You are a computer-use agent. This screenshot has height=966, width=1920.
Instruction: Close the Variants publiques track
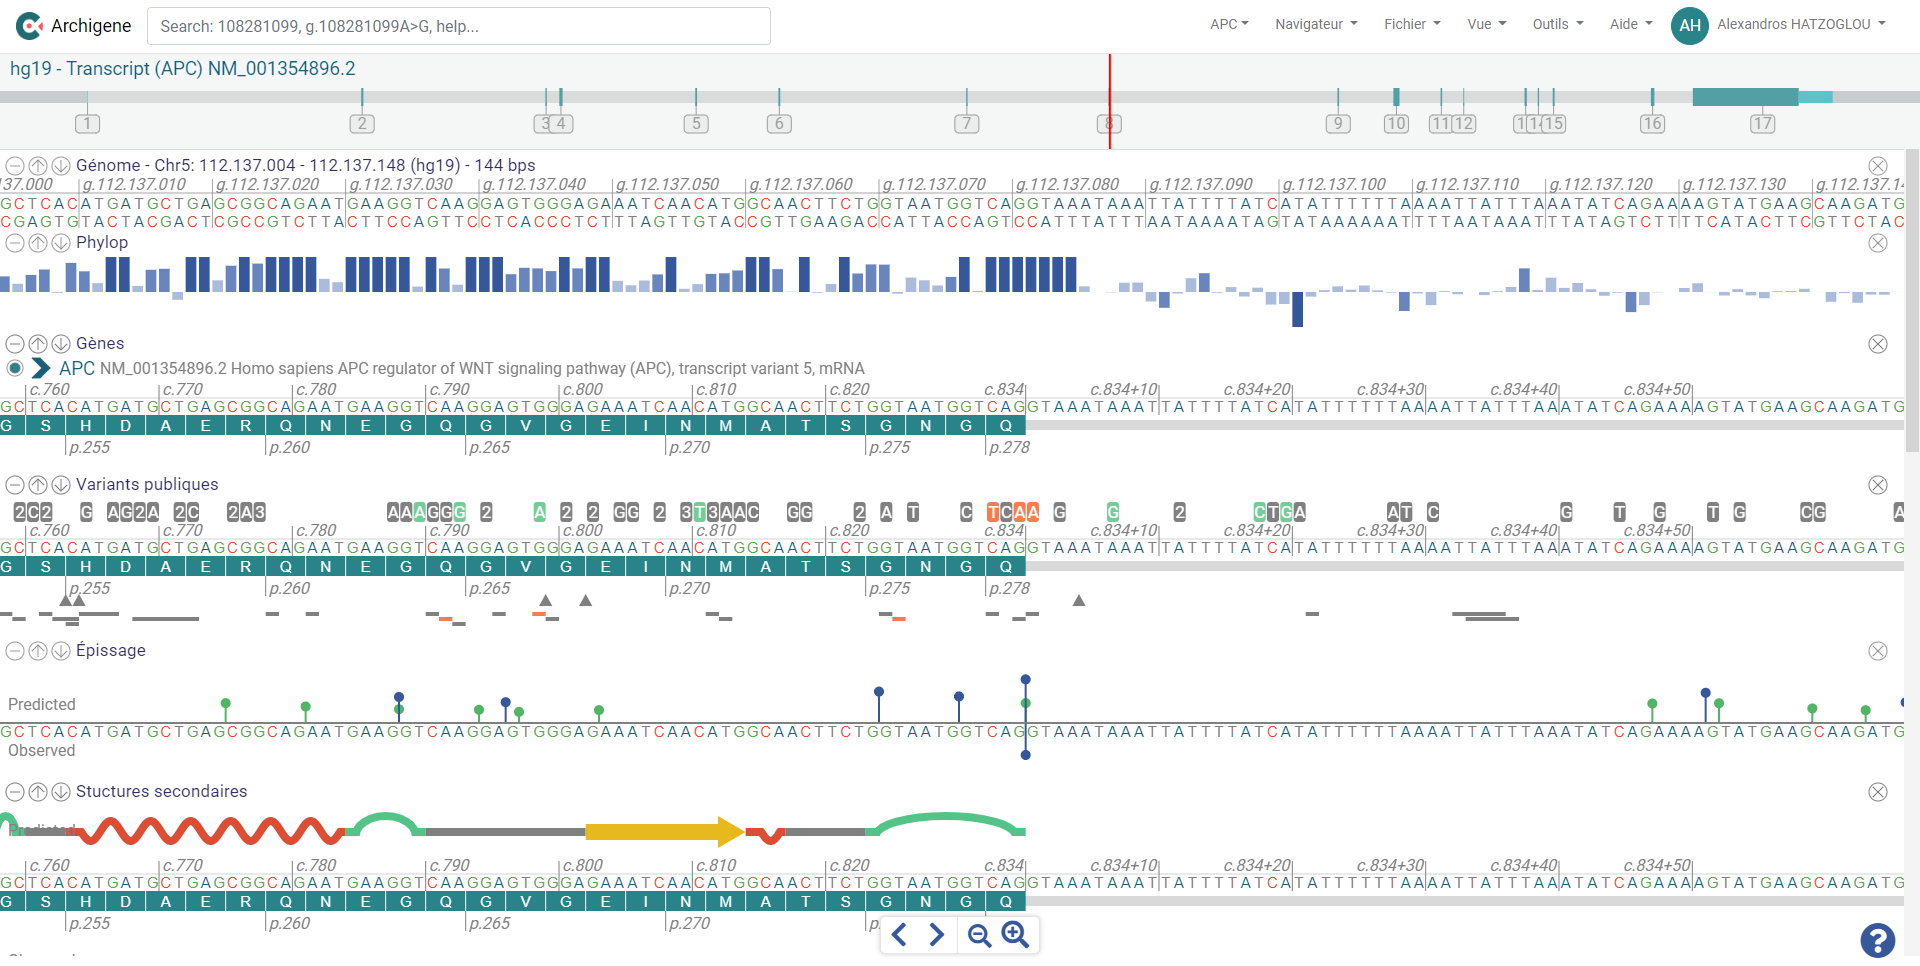click(x=1878, y=485)
